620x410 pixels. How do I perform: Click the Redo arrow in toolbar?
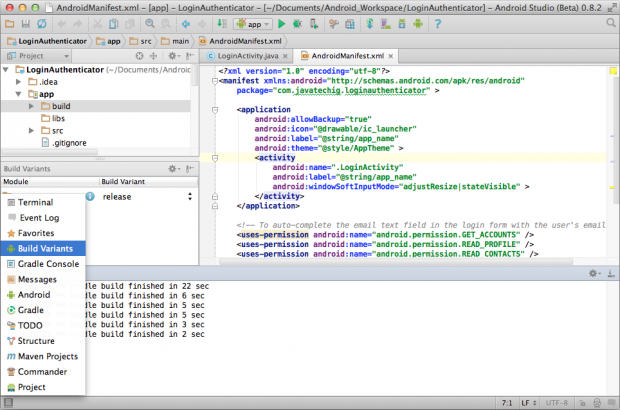pos(78,24)
